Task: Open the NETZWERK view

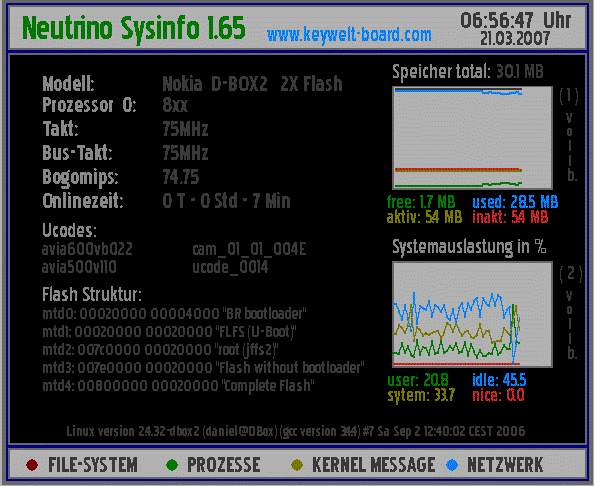Action: pos(505,465)
